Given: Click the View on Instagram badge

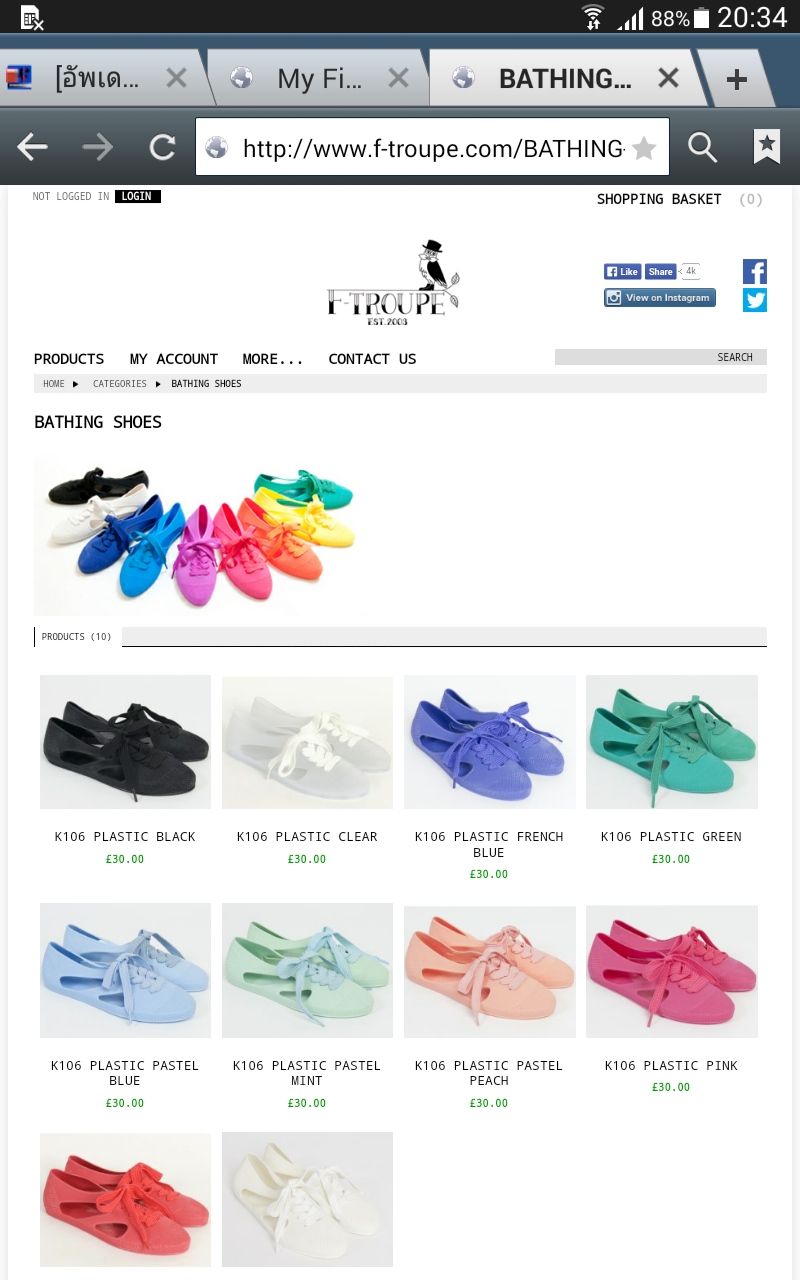Looking at the screenshot, I should (x=660, y=297).
